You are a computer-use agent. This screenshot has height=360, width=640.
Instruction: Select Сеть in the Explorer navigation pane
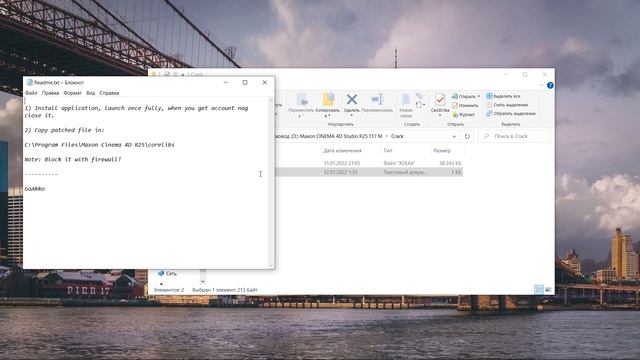[x=167, y=273]
